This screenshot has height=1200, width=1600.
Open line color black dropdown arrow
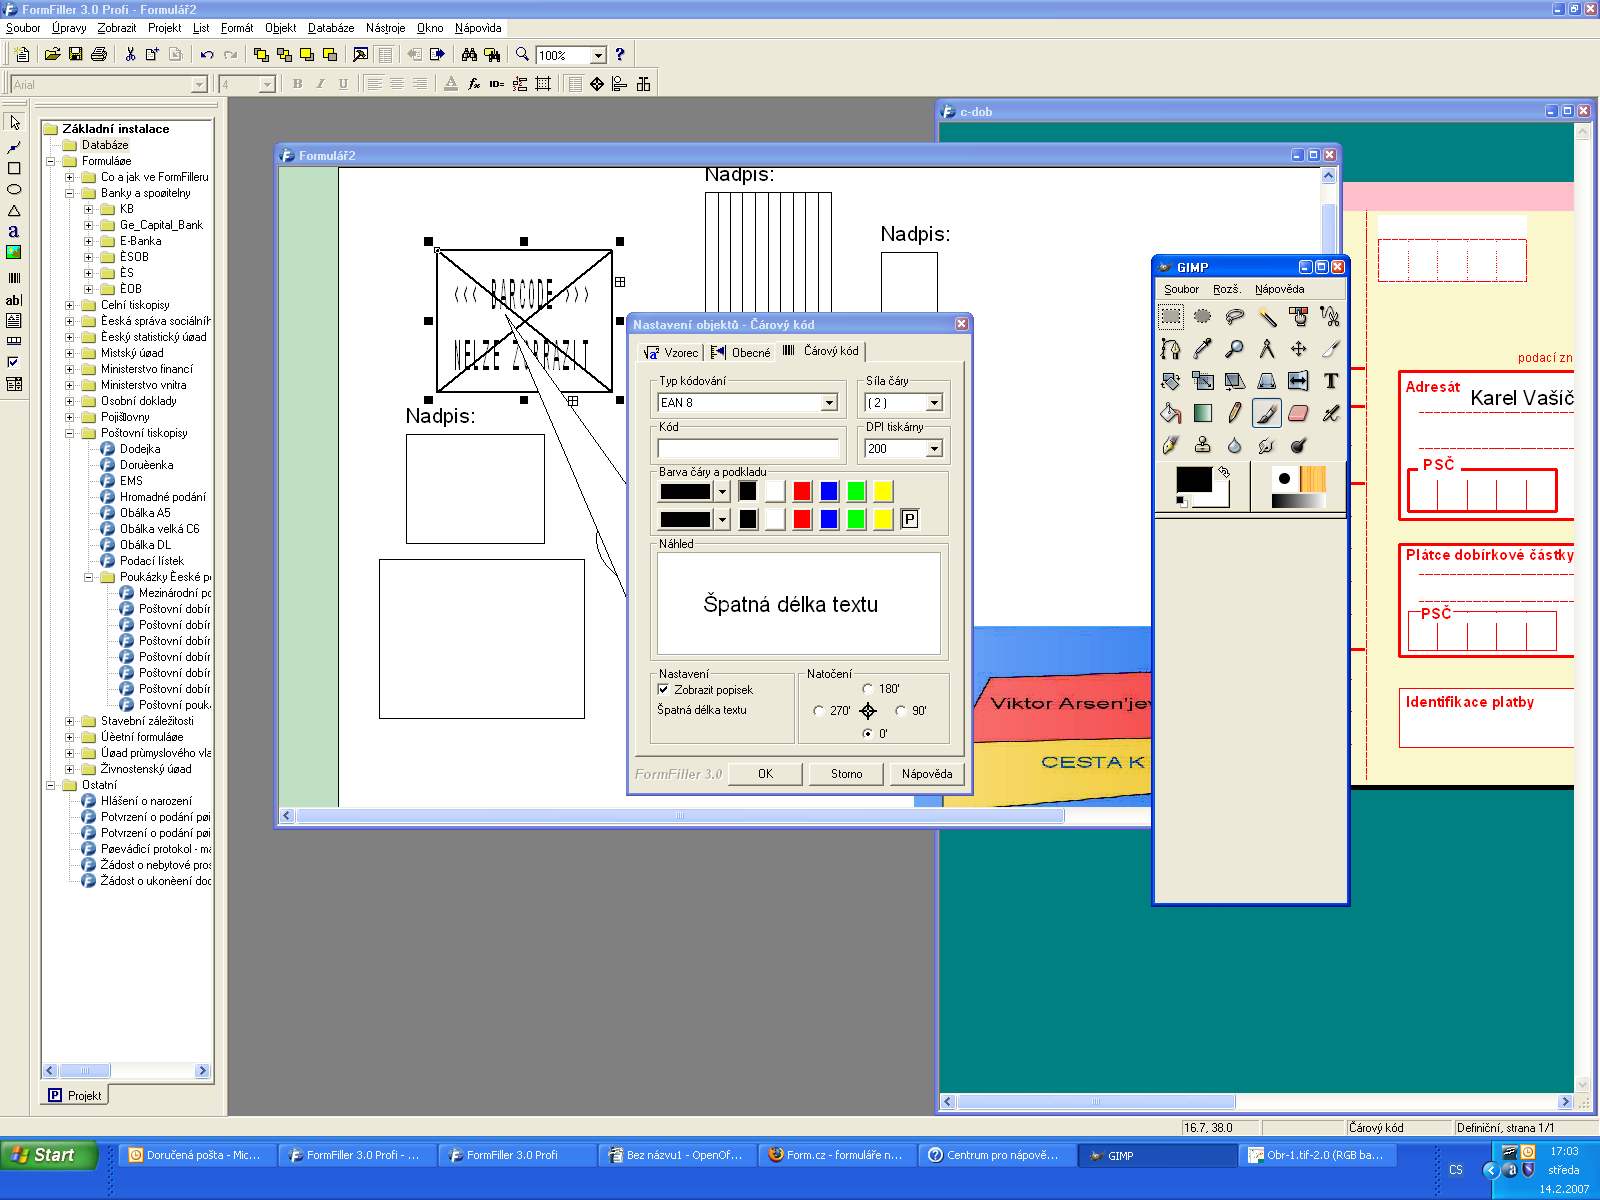click(722, 491)
